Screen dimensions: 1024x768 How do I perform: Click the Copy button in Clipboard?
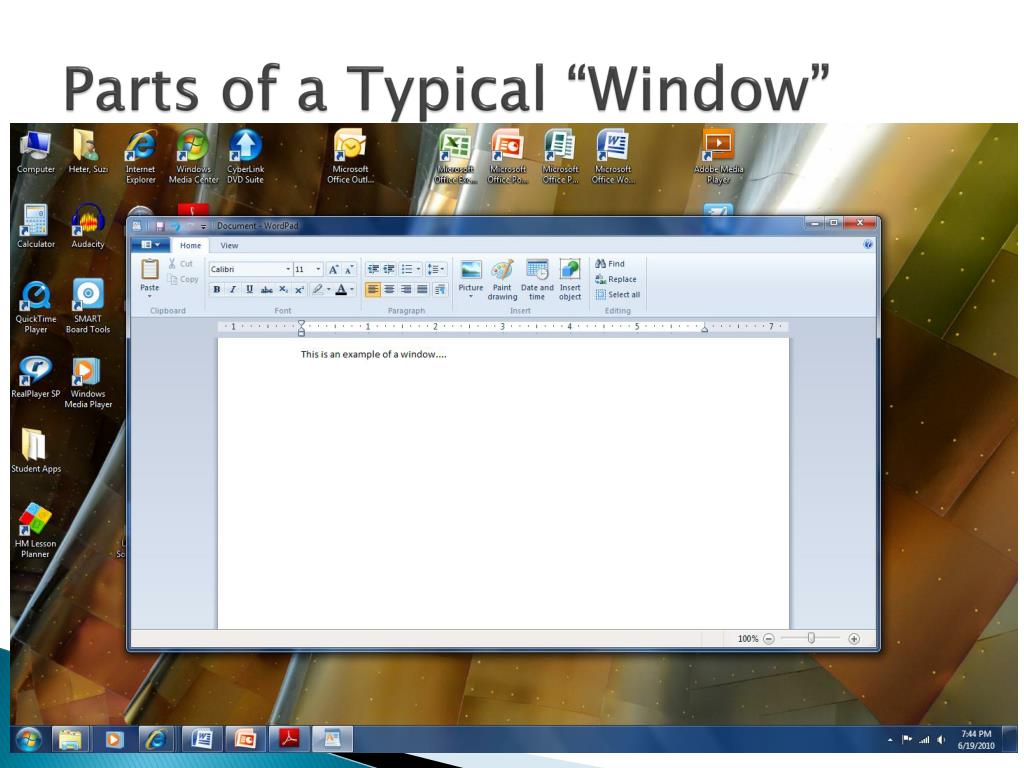182,280
